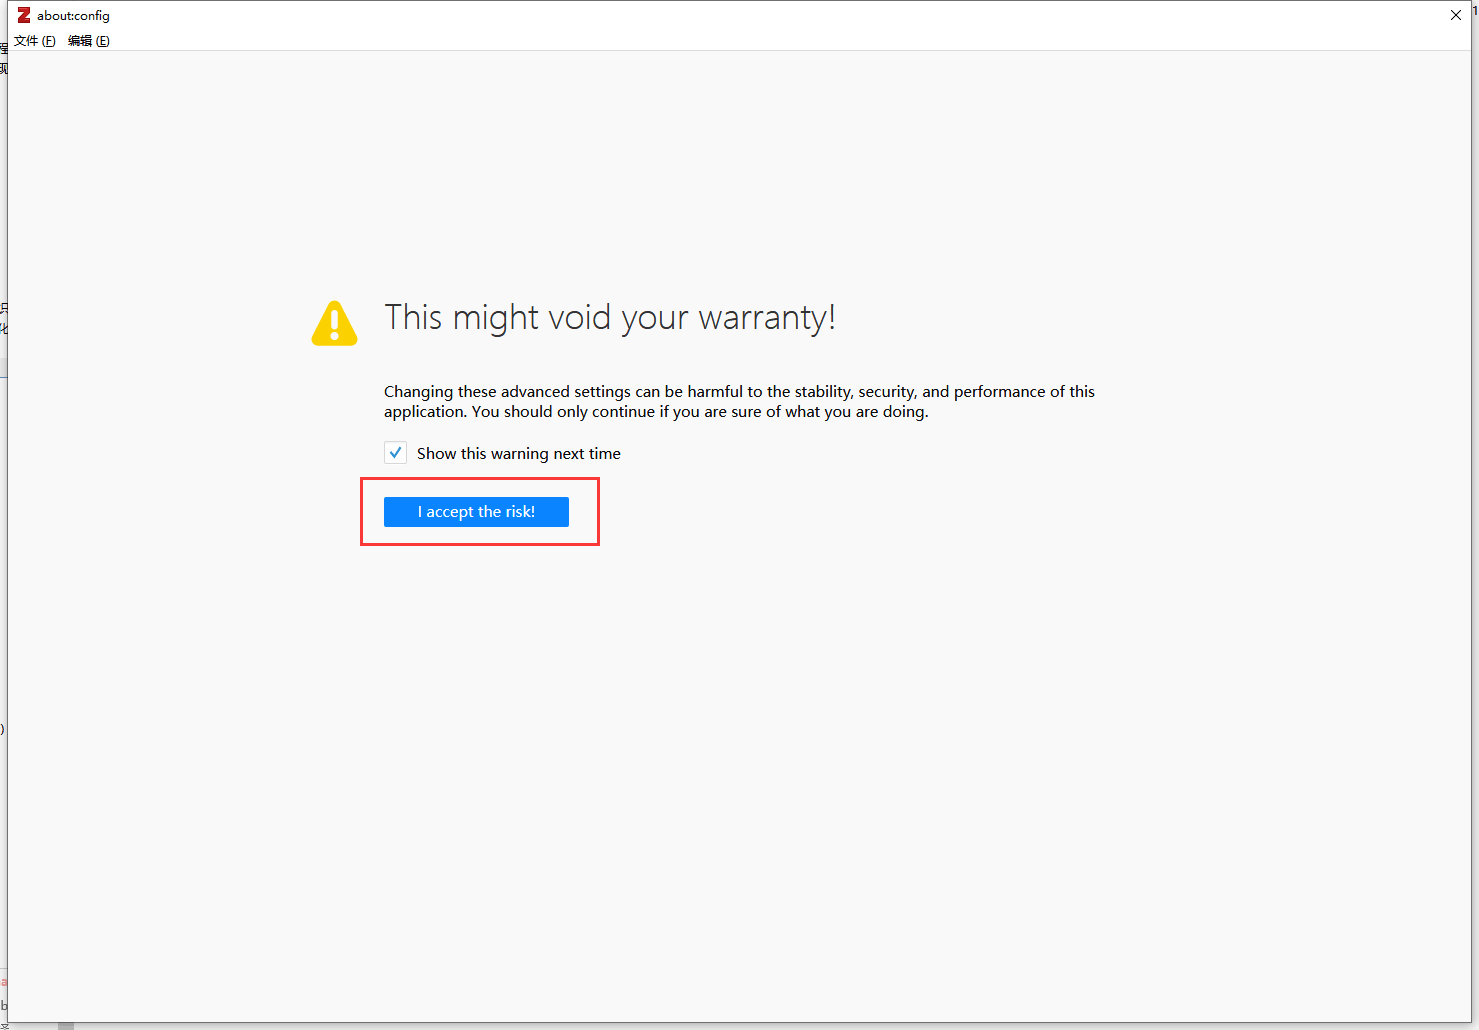Open the 文件 (F) menu
Screen dimensions: 1479x1030
34,41
